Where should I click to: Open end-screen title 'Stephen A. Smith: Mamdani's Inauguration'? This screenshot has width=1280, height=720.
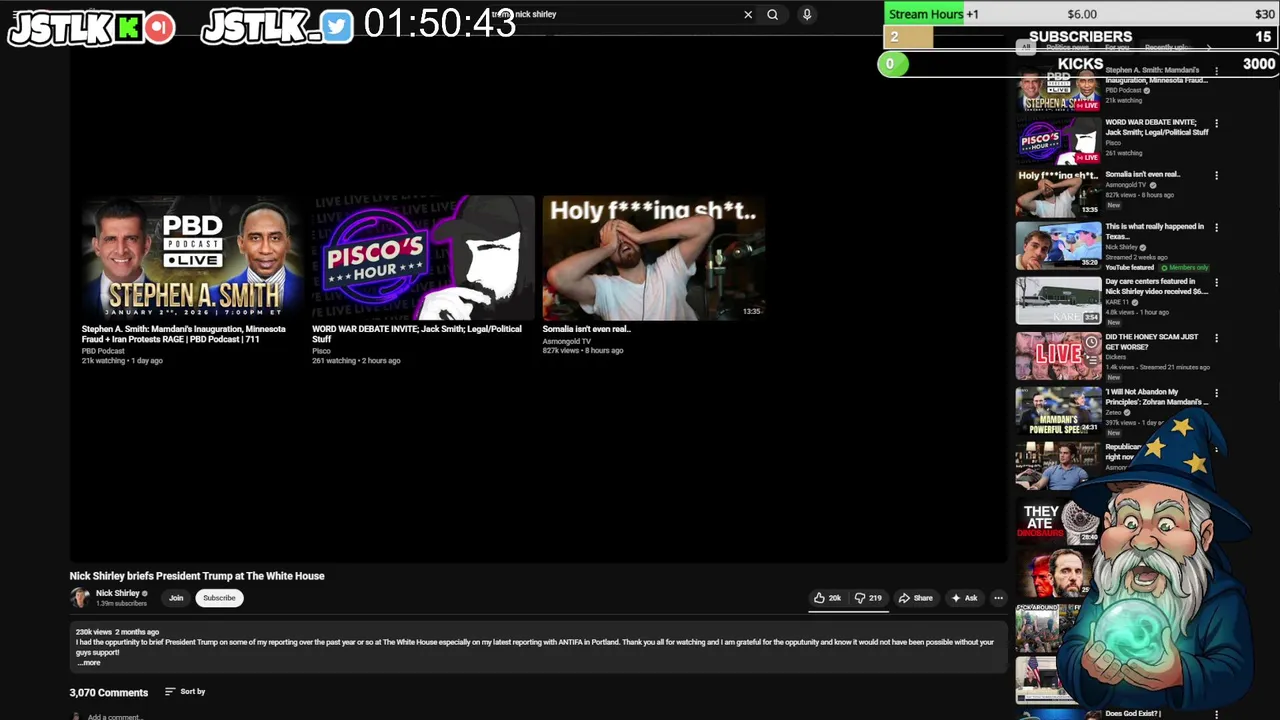click(x=184, y=334)
